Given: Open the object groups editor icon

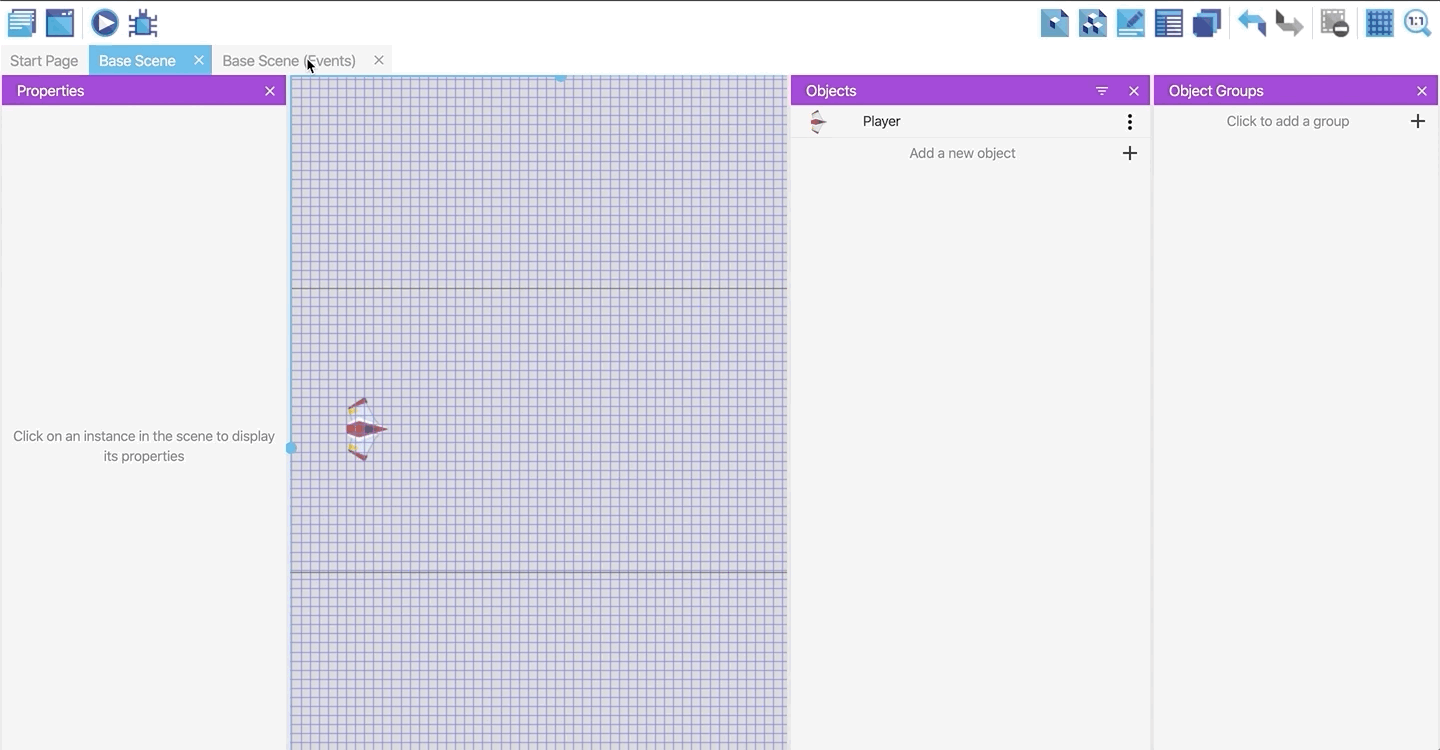Looking at the screenshot, I should (x=1092, y=22).
